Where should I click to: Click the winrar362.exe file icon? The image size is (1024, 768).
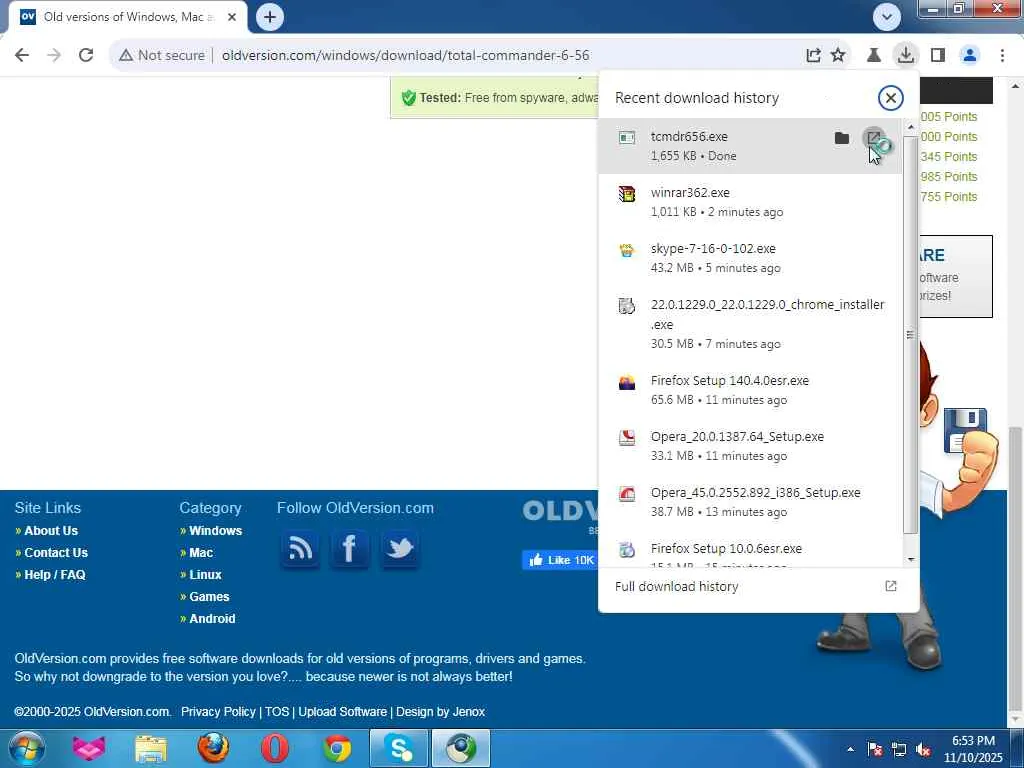tap(626, 194)
